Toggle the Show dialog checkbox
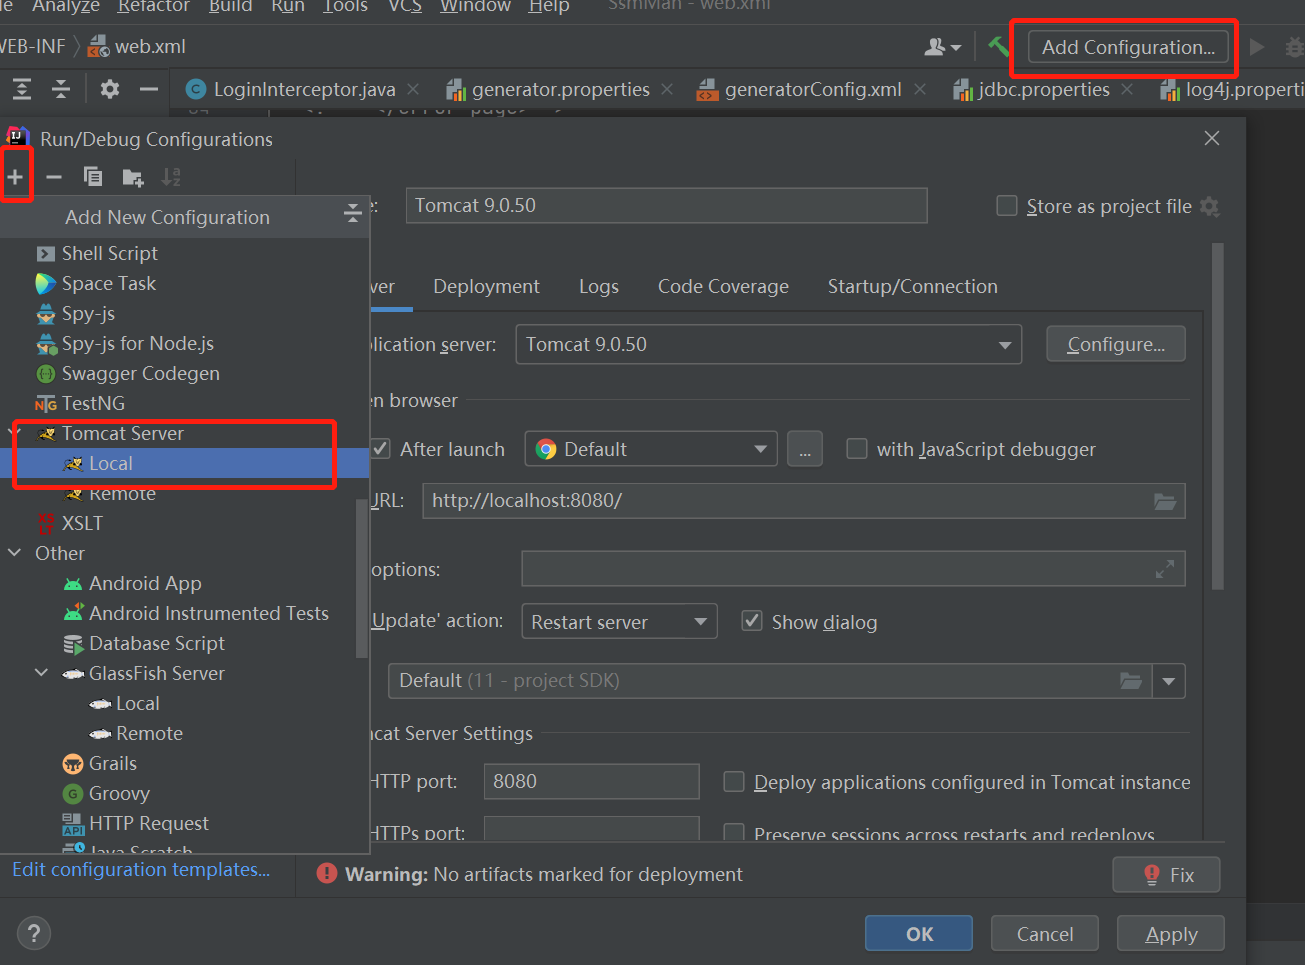 pos(752,621)
